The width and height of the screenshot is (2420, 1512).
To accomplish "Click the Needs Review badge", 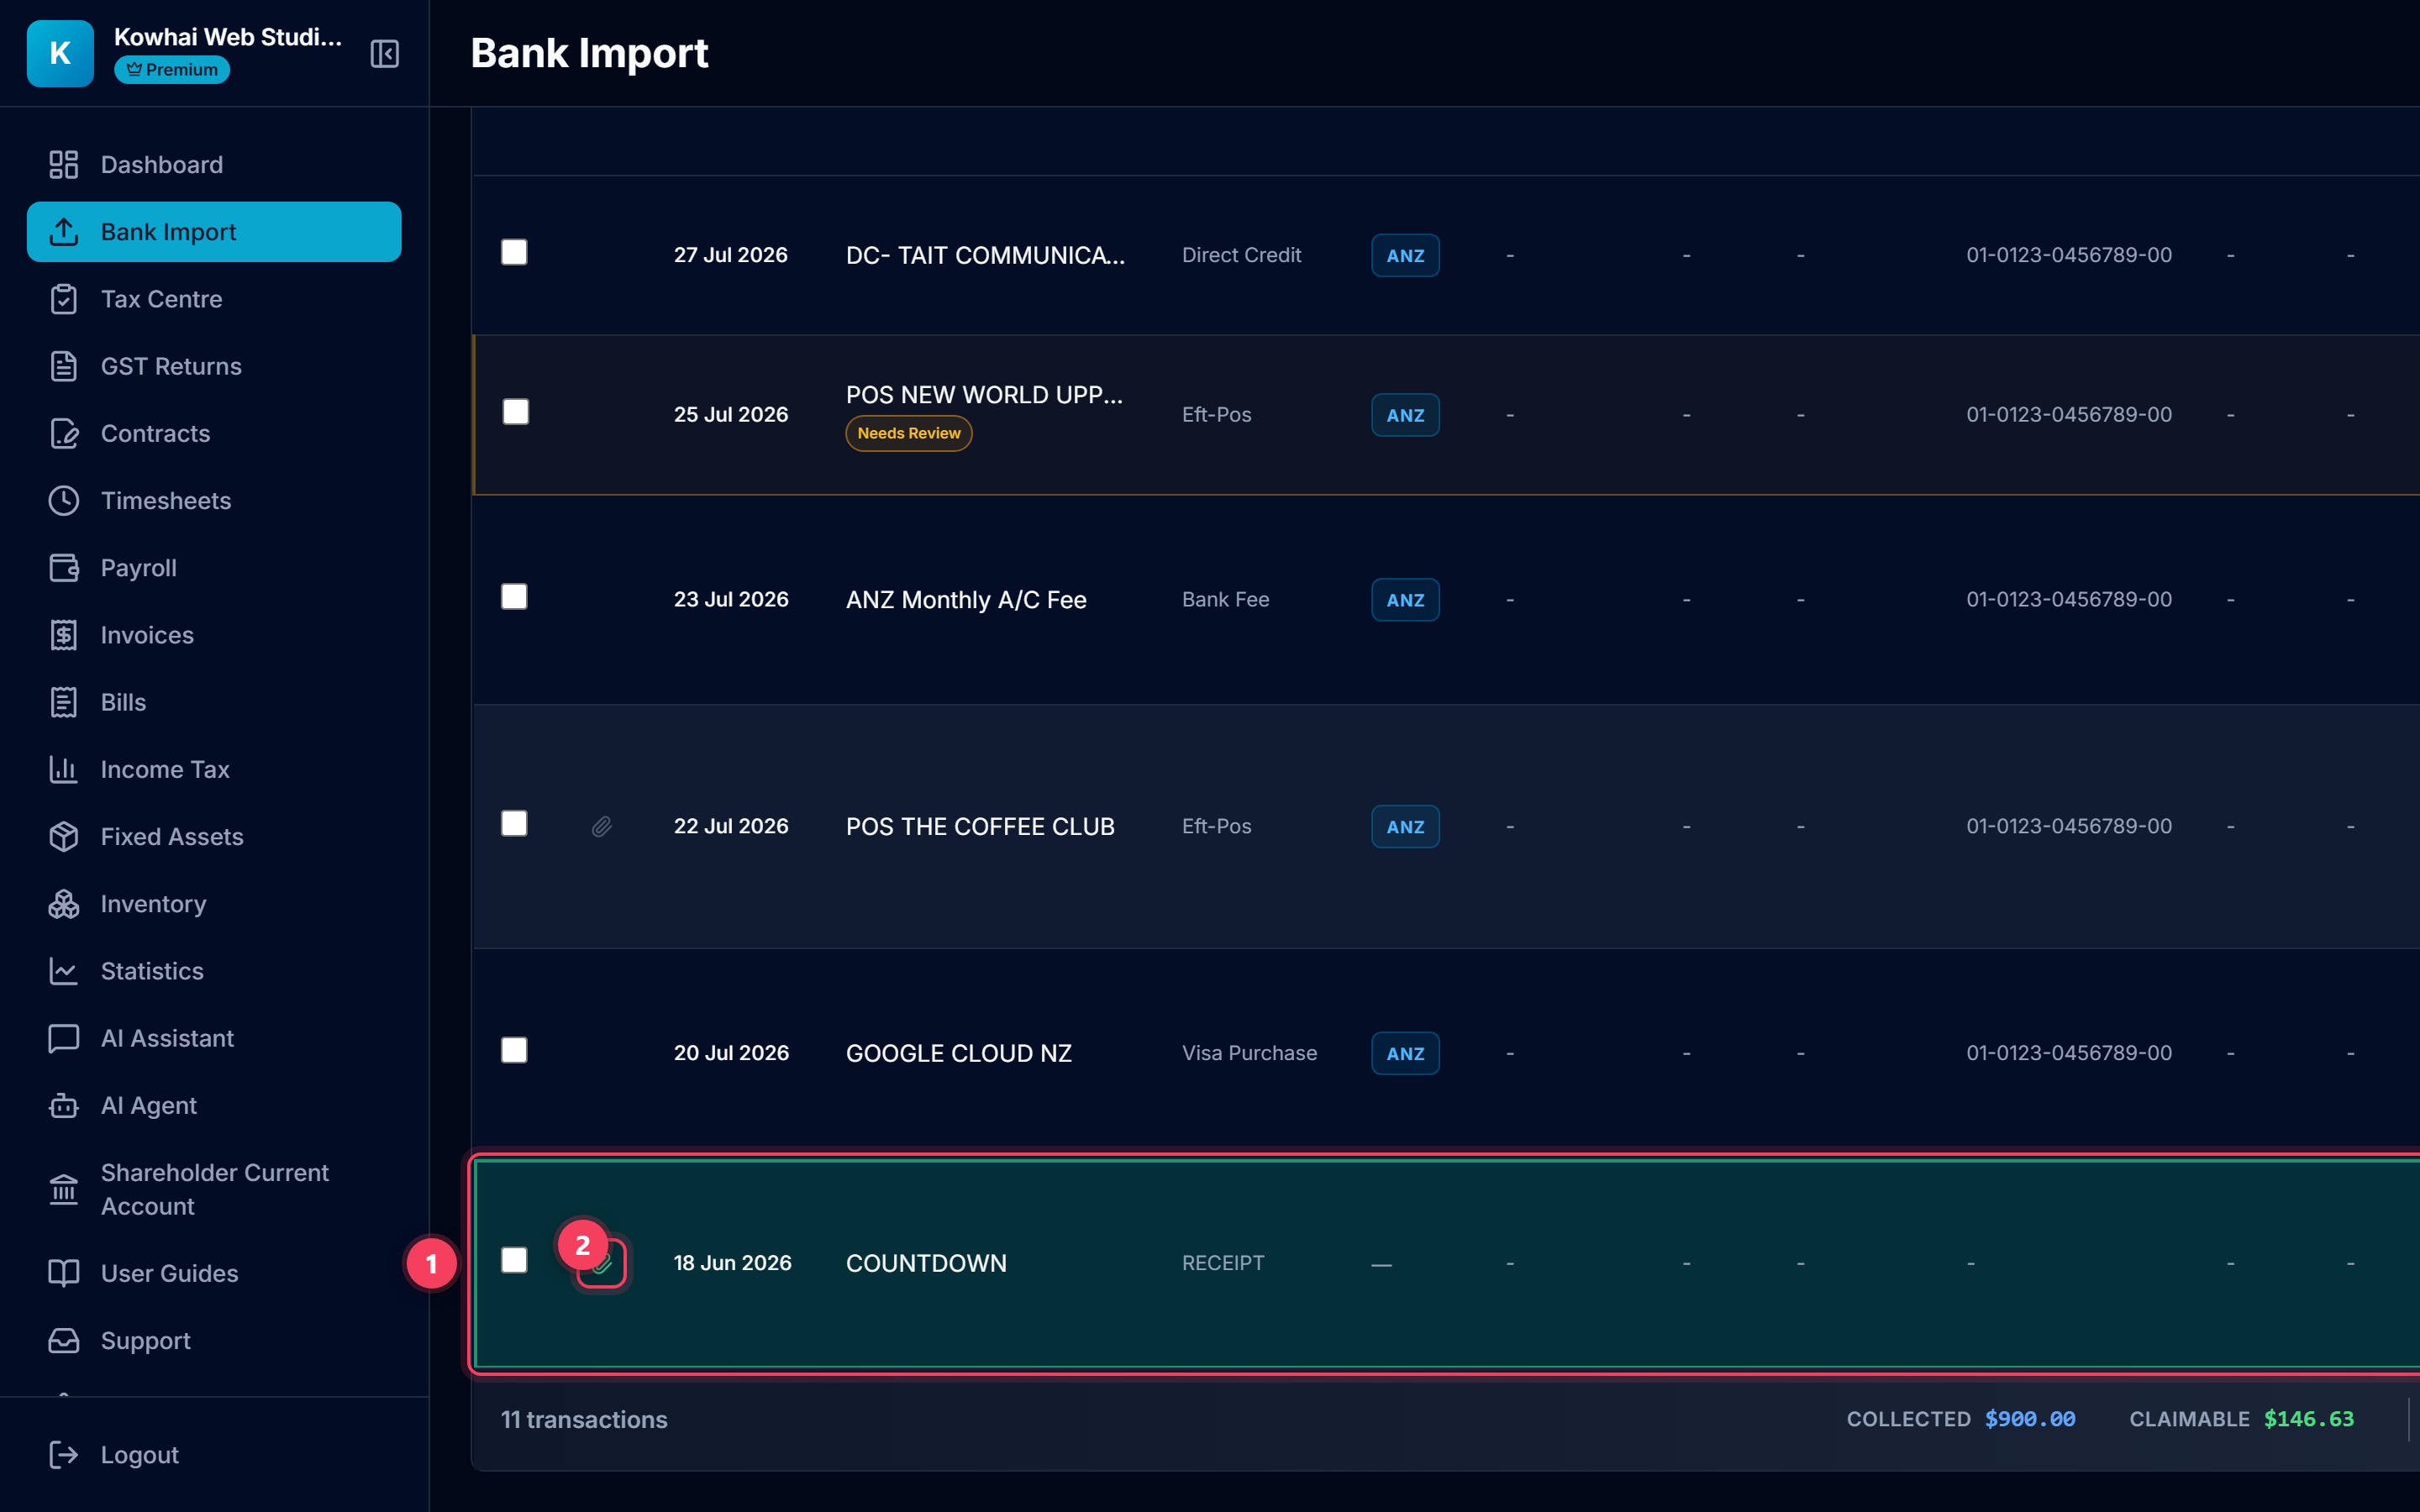I will coord(908,433).
